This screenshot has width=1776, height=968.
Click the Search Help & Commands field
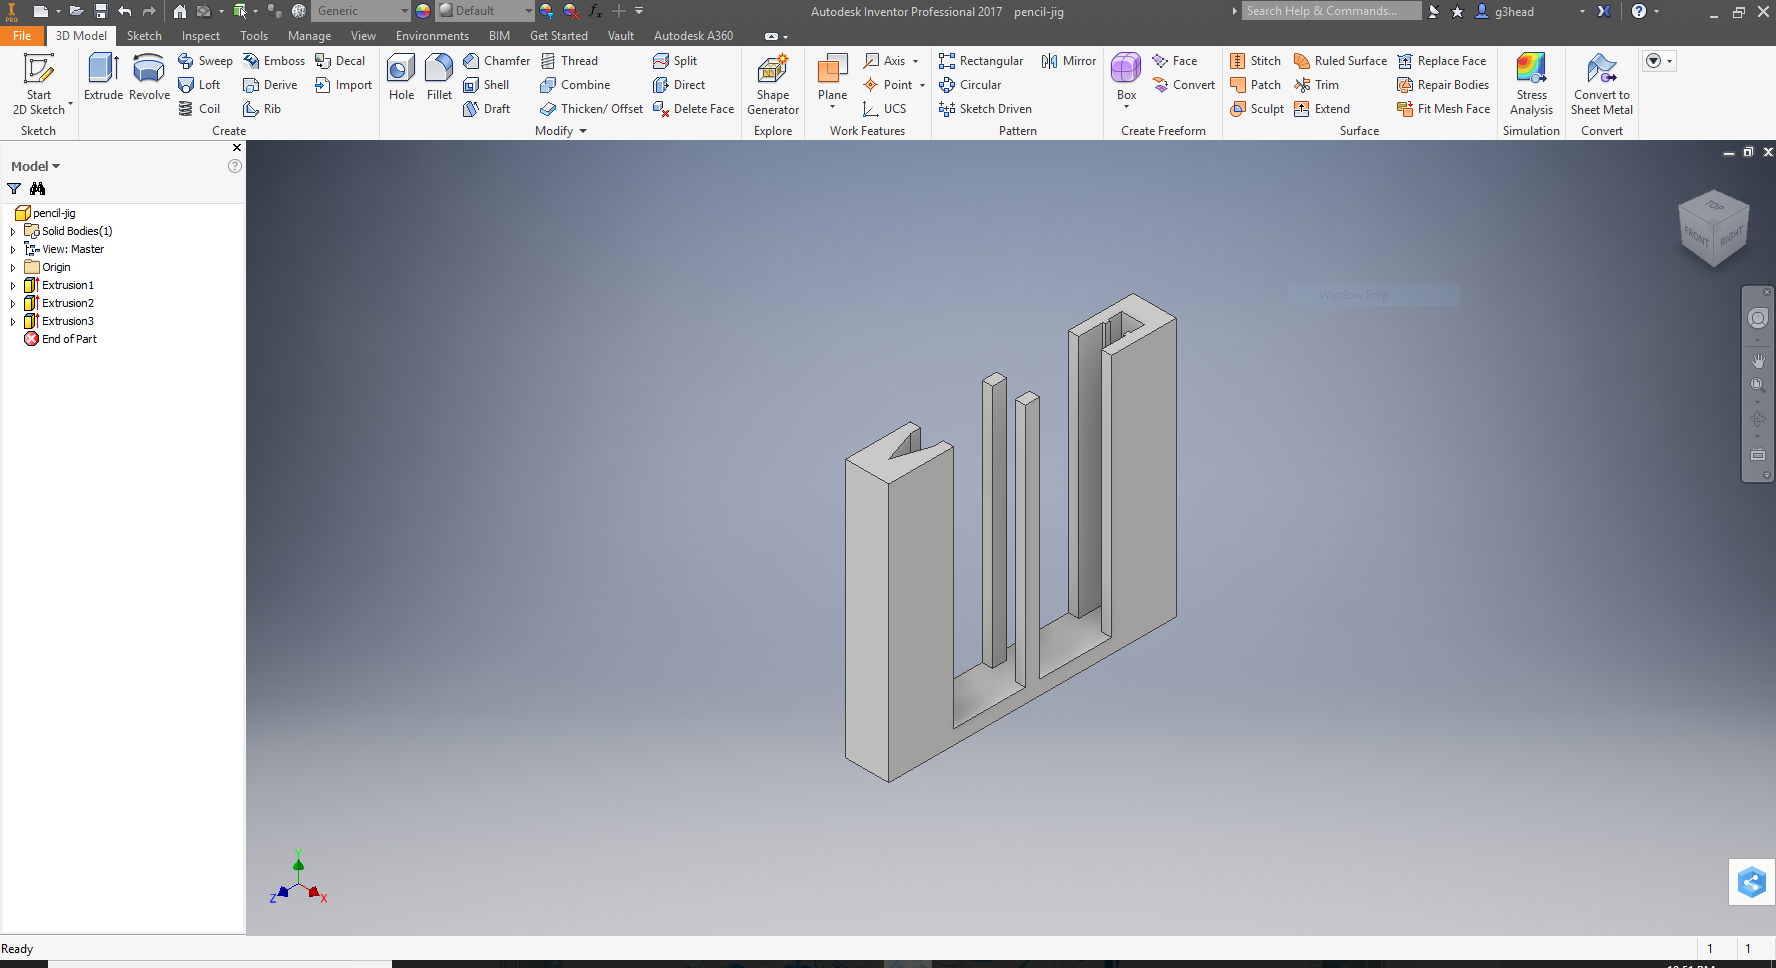click(x=1330, y=11)
